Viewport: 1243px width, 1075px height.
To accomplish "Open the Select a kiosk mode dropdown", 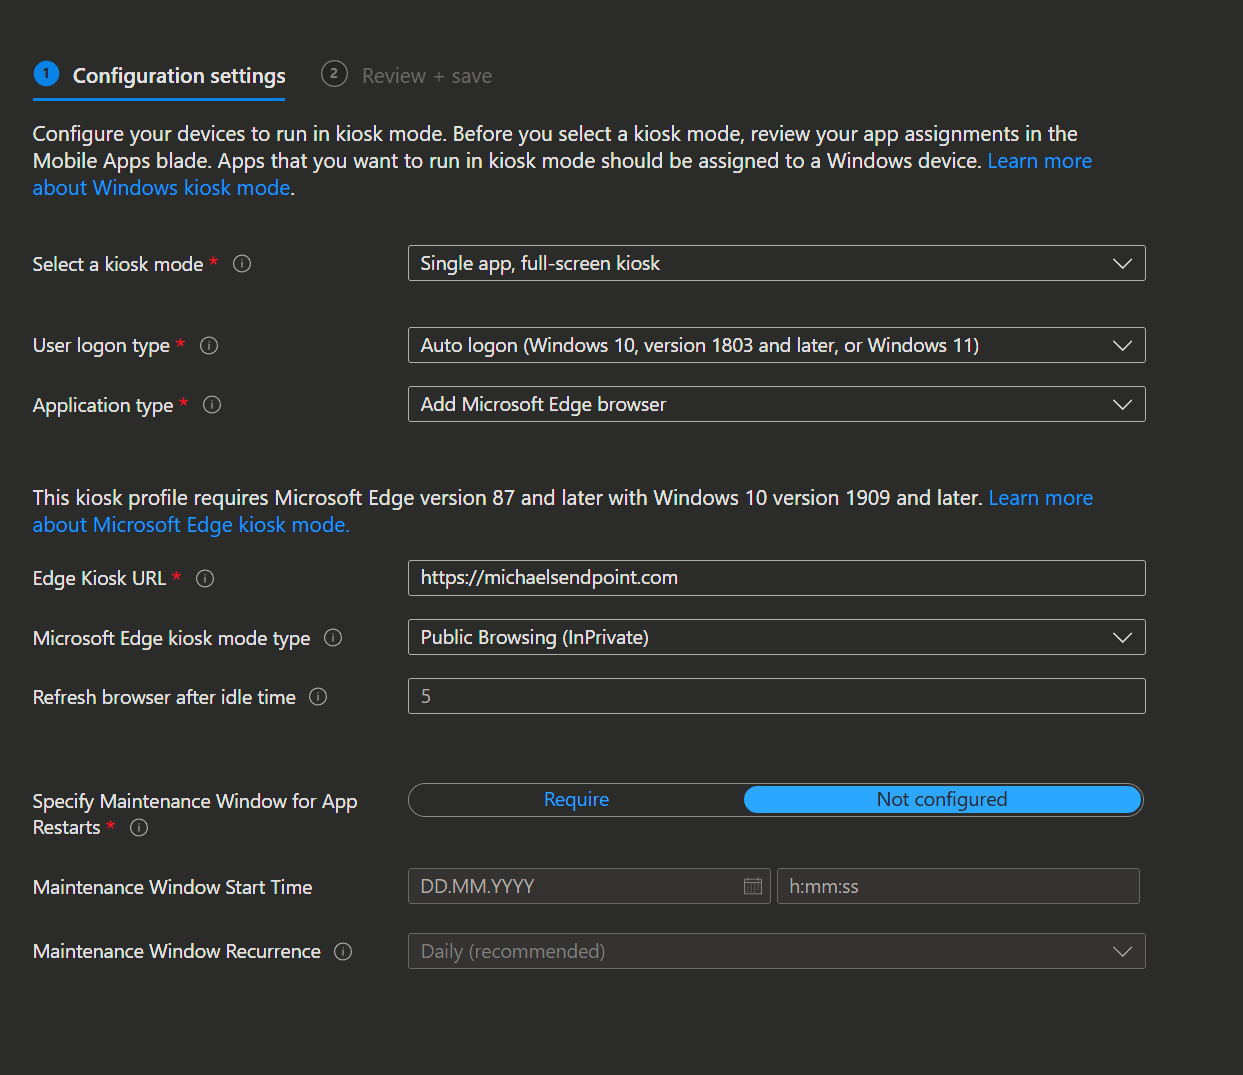I will [x=776, y=263].
